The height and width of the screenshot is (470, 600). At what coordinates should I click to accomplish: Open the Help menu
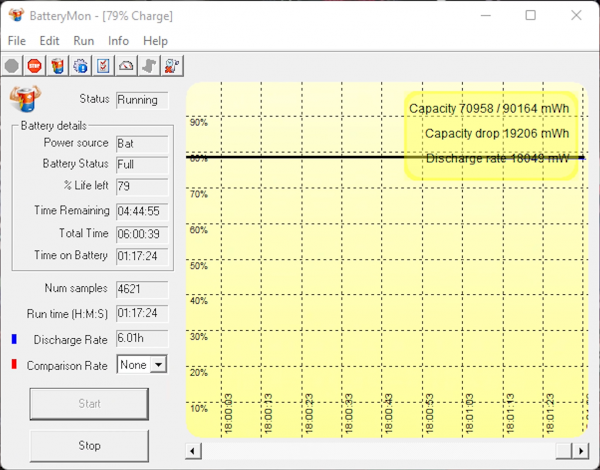tap(155, 41)
